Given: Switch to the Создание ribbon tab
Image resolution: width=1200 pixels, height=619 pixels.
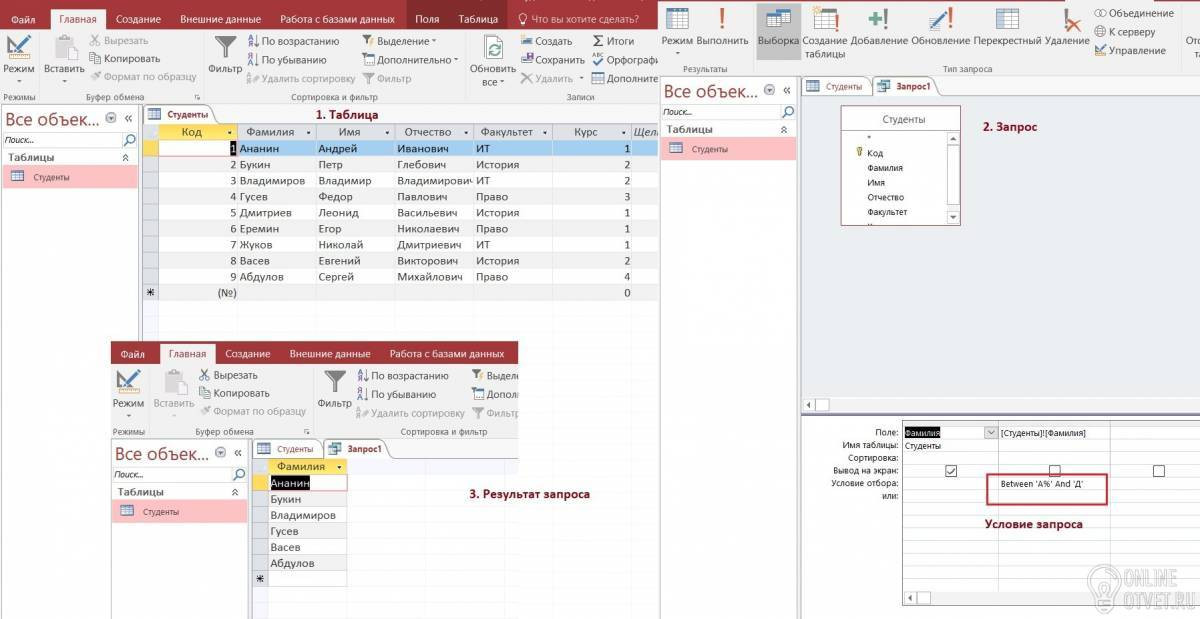Looking at the screenshot, I should 138,19.
